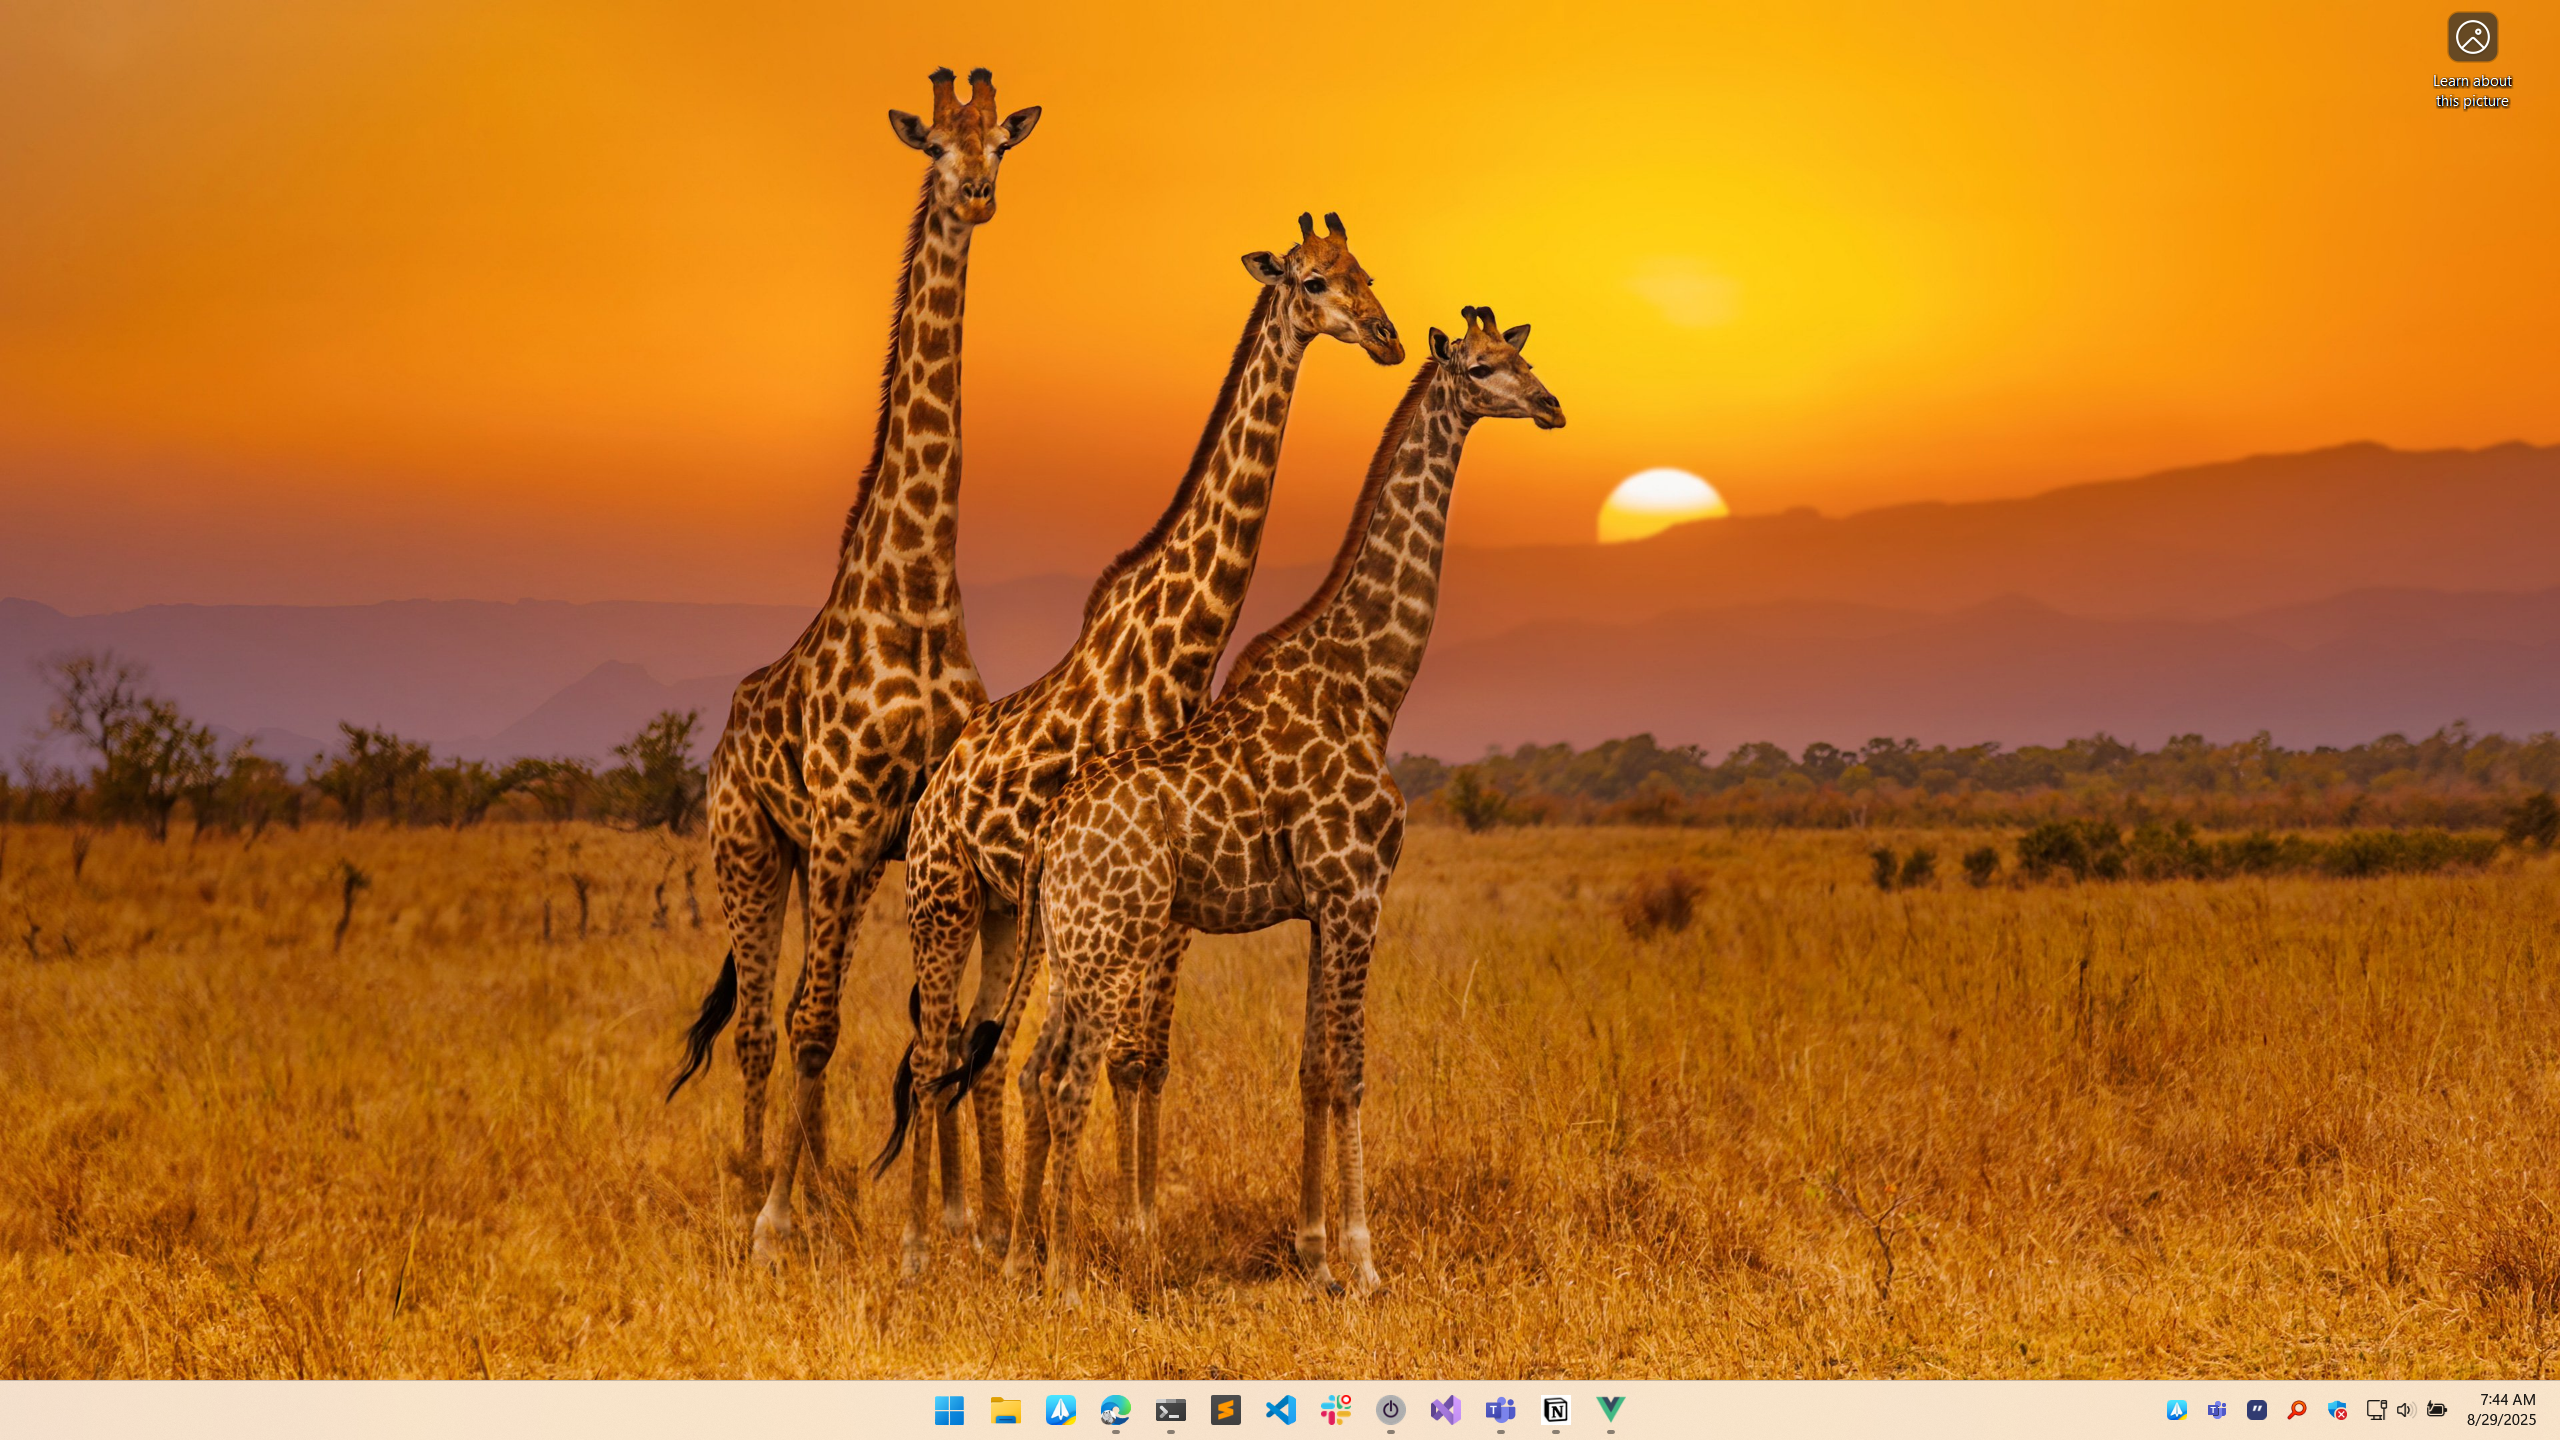Open the Terminal app

pyautogui.click(x=1170, y=1410)
